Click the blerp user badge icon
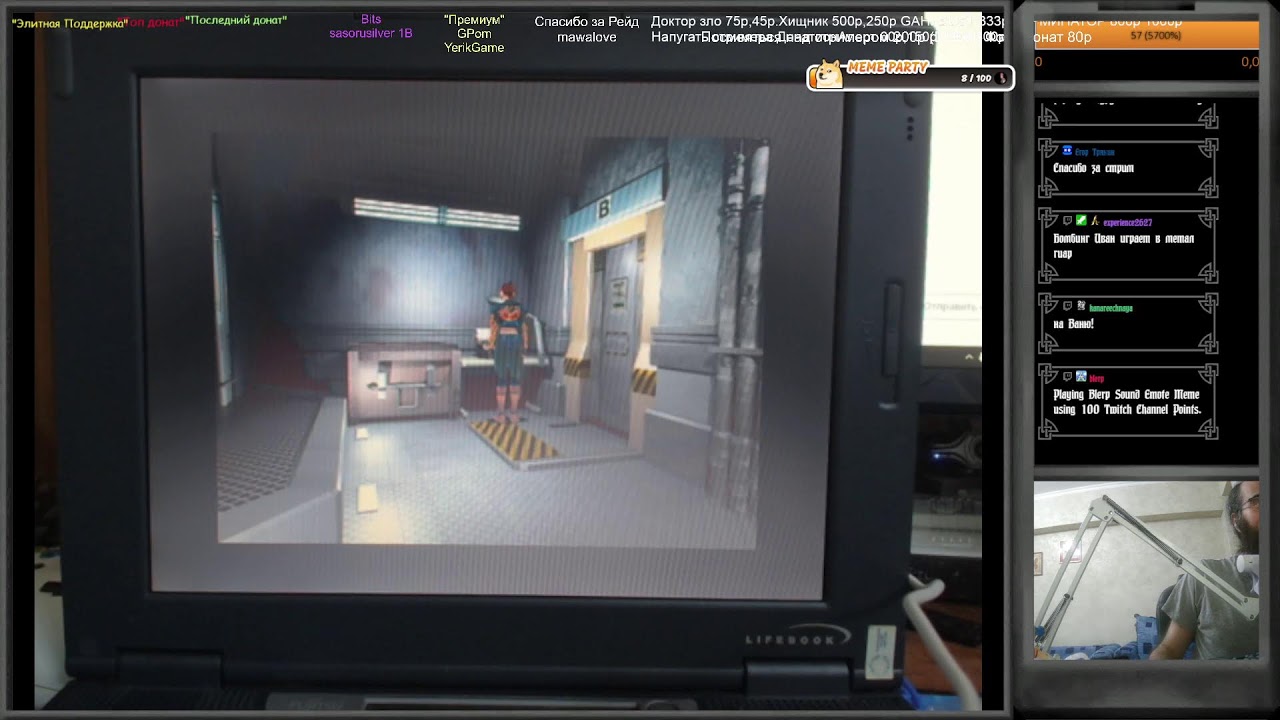This screenshot has width=1280, height=720. 1081,377
